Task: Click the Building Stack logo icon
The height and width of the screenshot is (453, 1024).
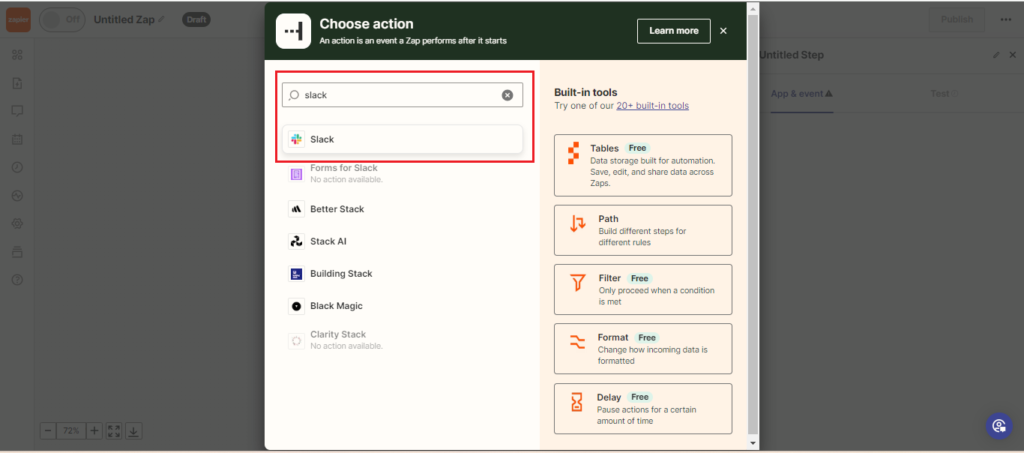Action: (296, 273)
